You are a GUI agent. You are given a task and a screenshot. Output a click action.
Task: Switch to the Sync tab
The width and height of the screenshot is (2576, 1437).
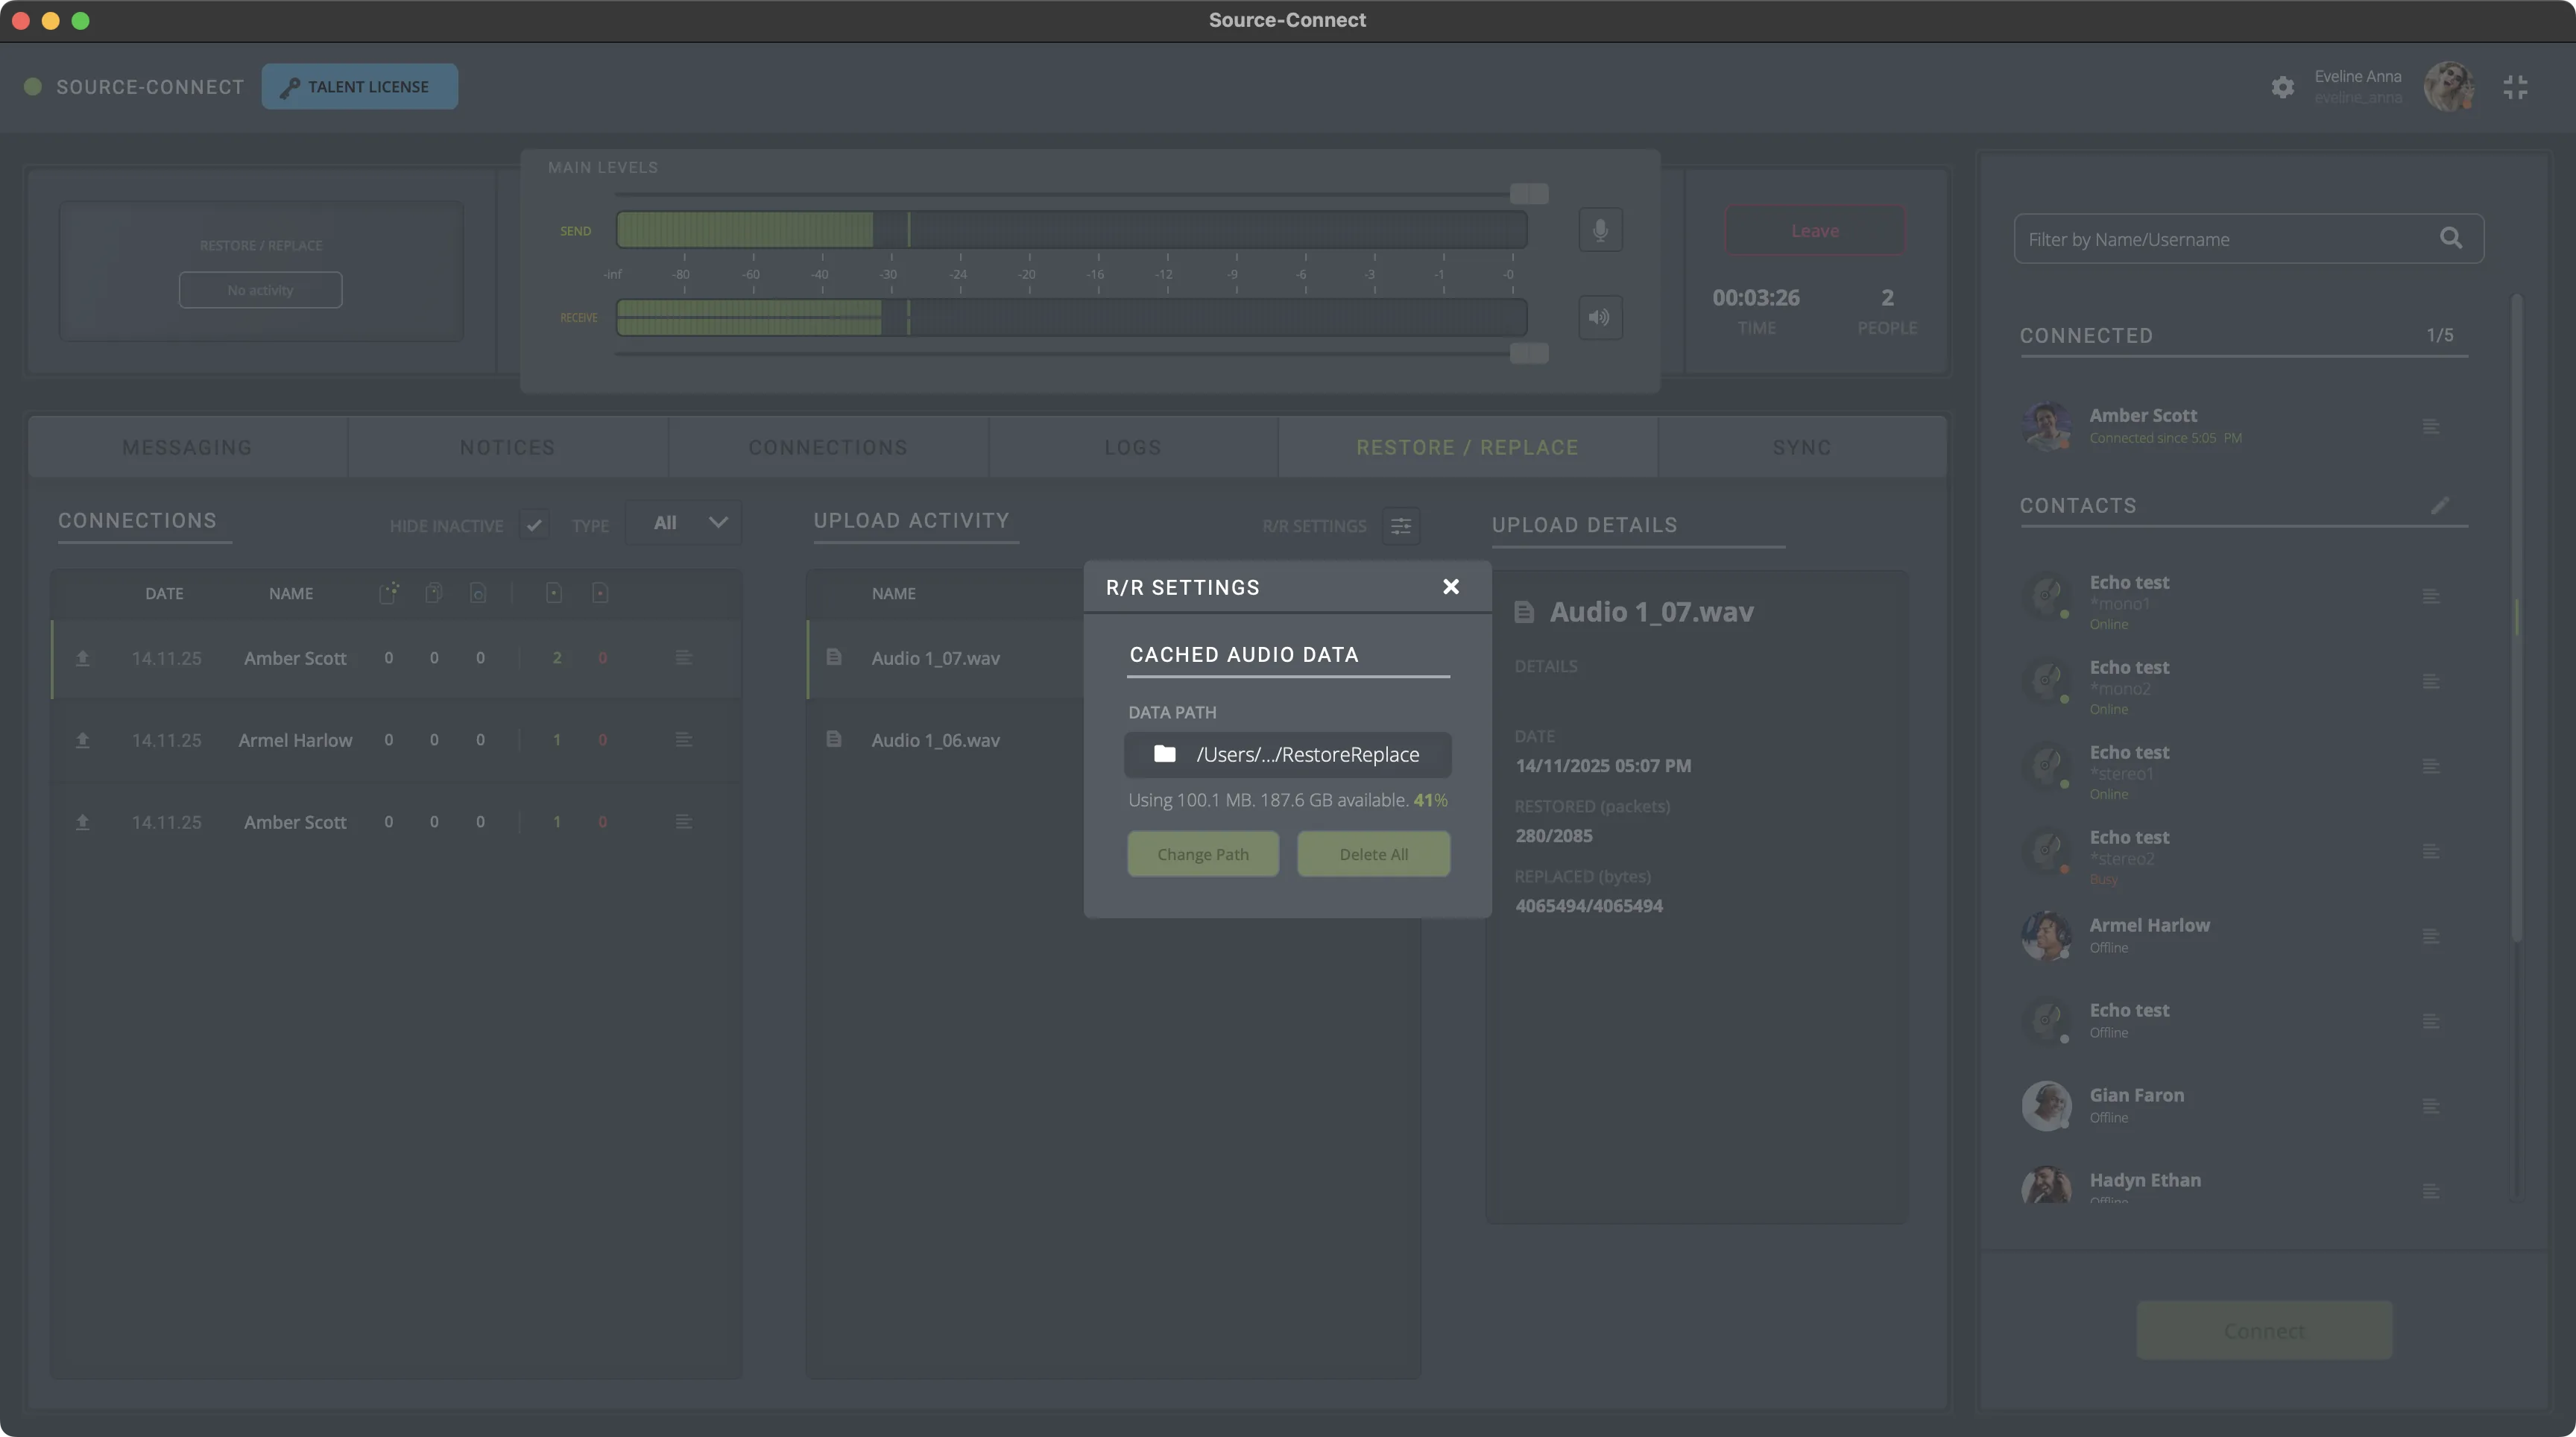(x=1802, y=447)
